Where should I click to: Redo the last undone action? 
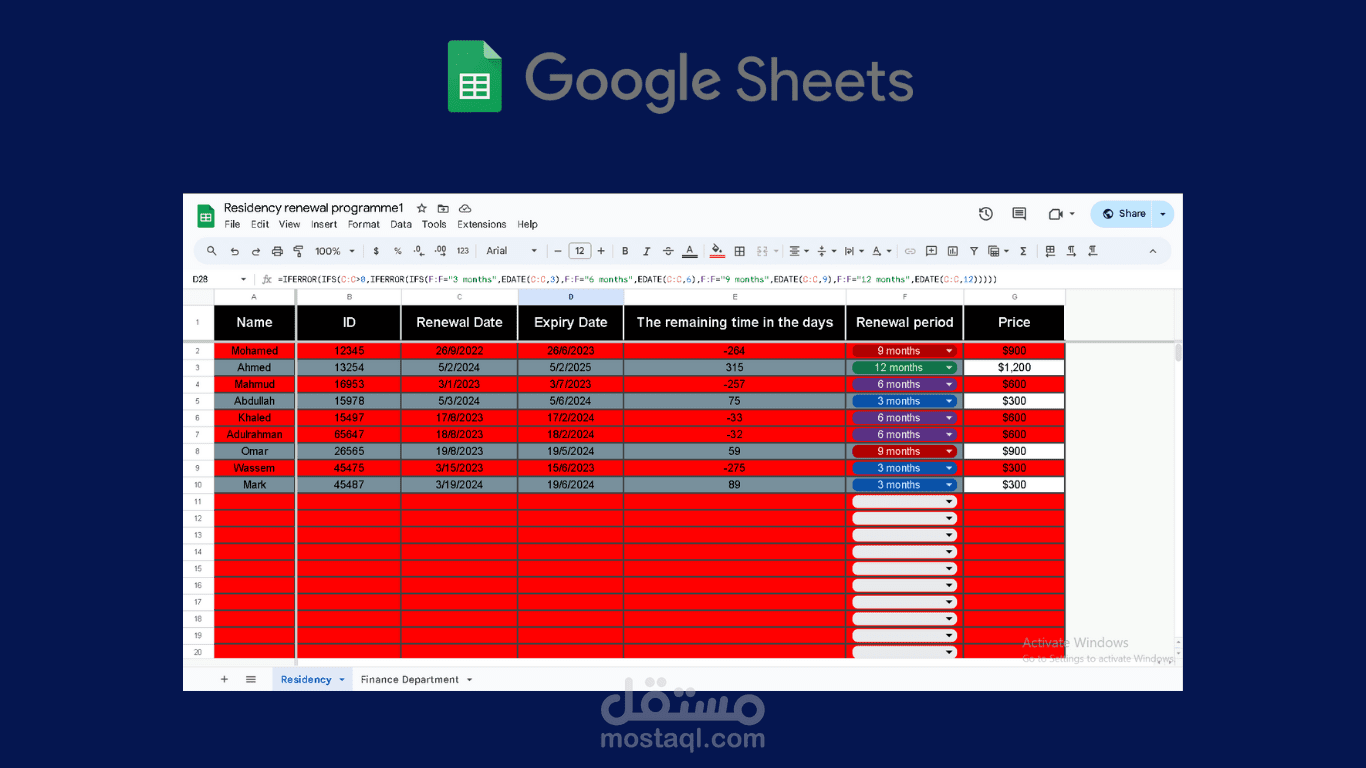click(256, 251)
